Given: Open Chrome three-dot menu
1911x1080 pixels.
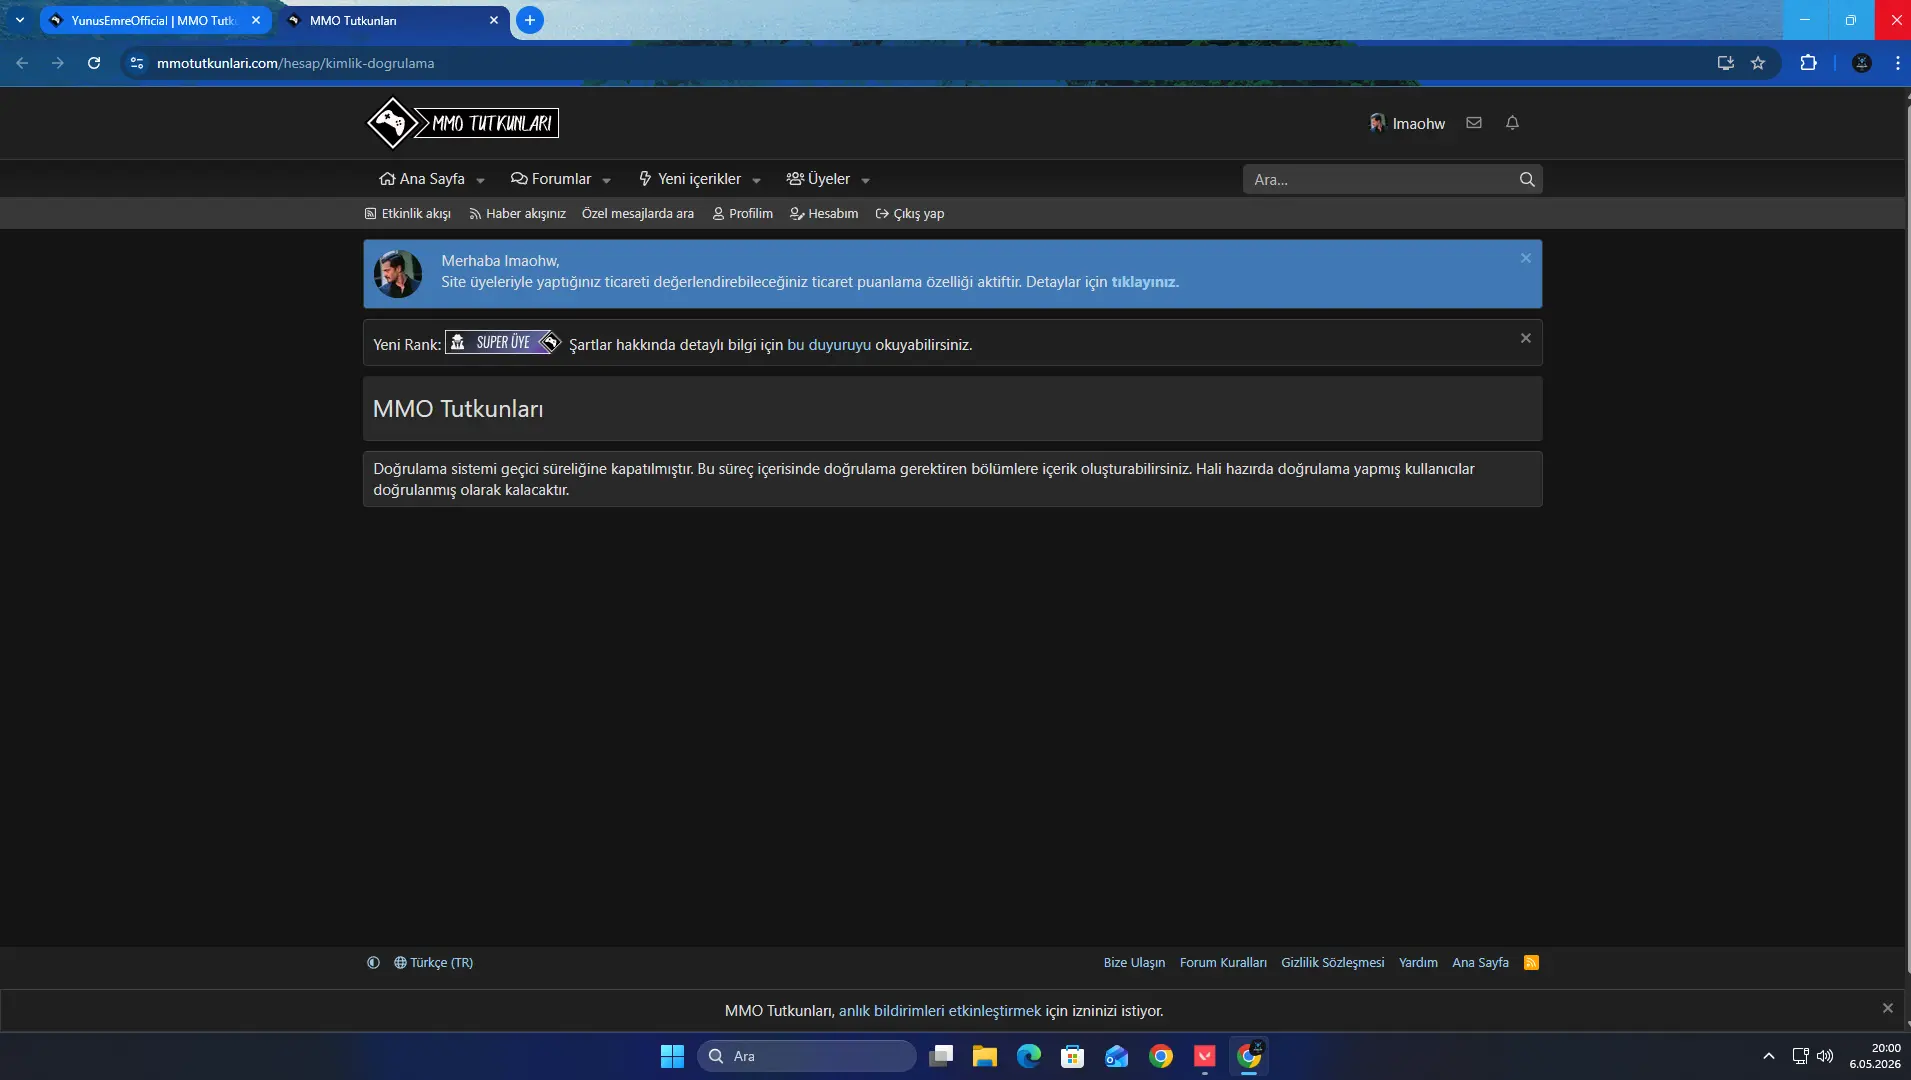Looking at the screenshot, I should pyautogui.click(x=1897, y=63).
